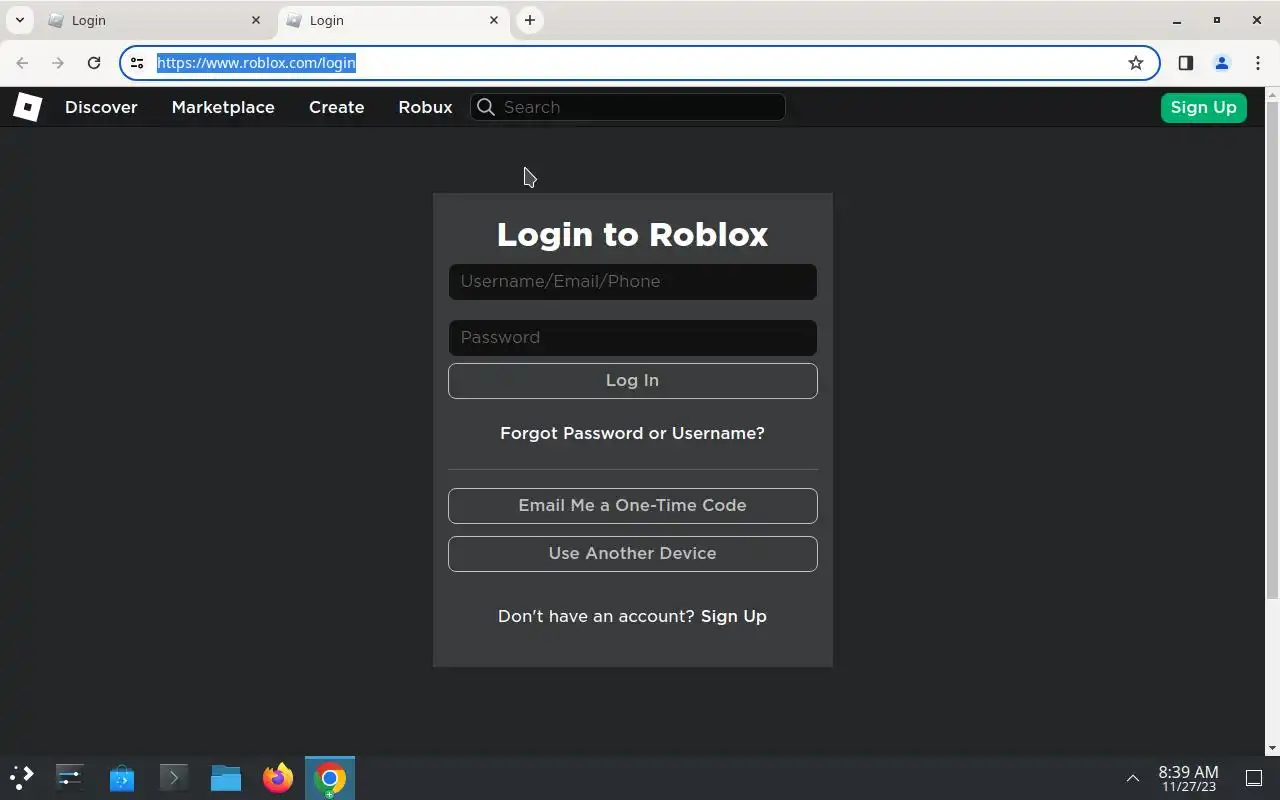Go back to previous page
The height and width of the screenshot is (800, 1280).
coord(22,63)
